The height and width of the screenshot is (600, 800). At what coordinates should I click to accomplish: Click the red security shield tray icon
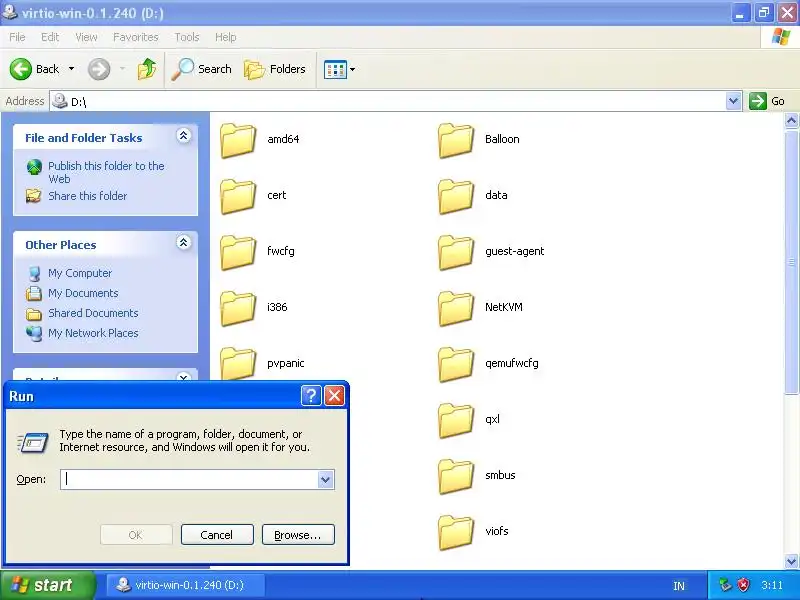pyautogui.click(x=744, y=585)
